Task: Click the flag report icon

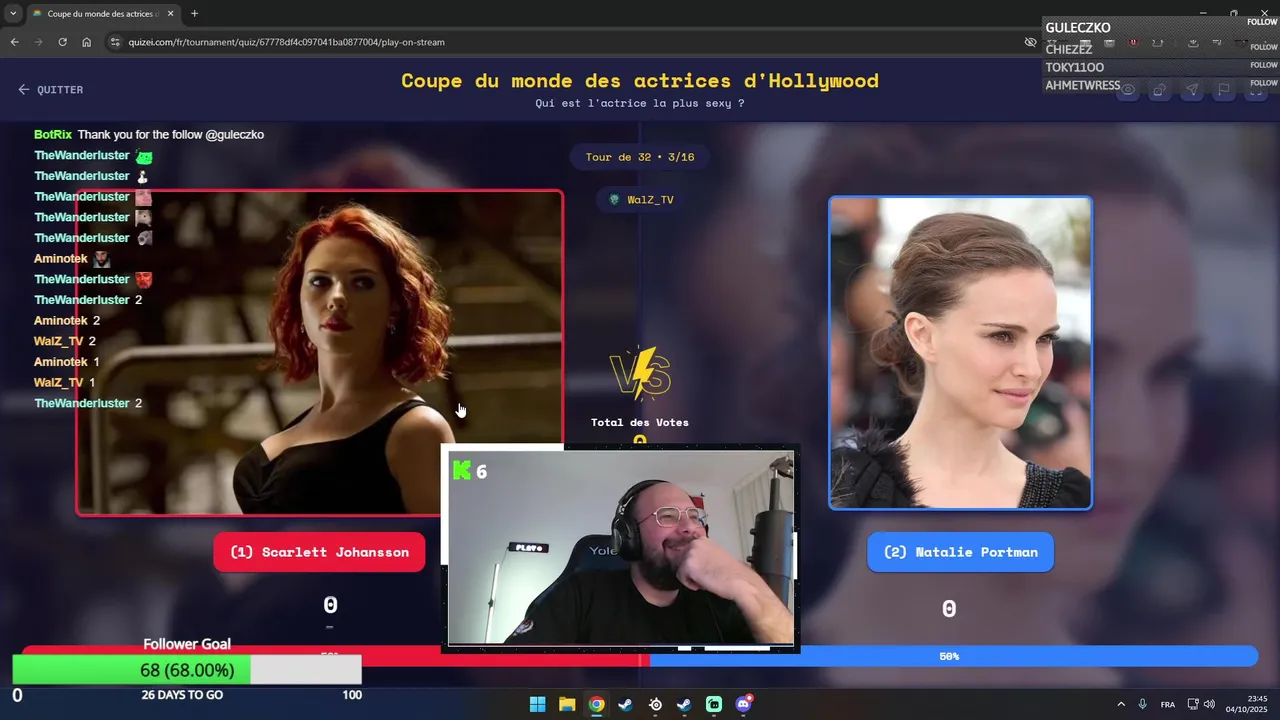Action: click(x=1224, y=90)
